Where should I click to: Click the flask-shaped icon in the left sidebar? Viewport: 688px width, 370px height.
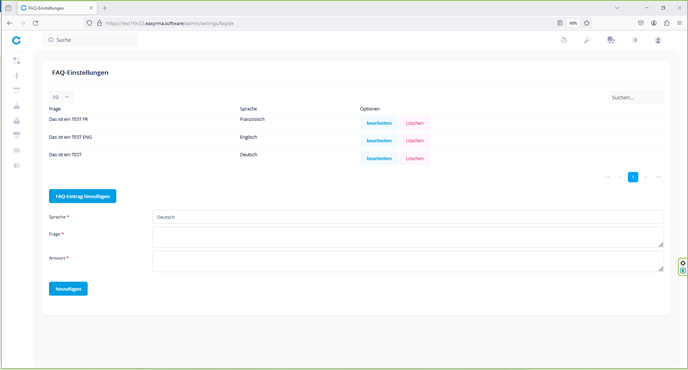(17, 106)
